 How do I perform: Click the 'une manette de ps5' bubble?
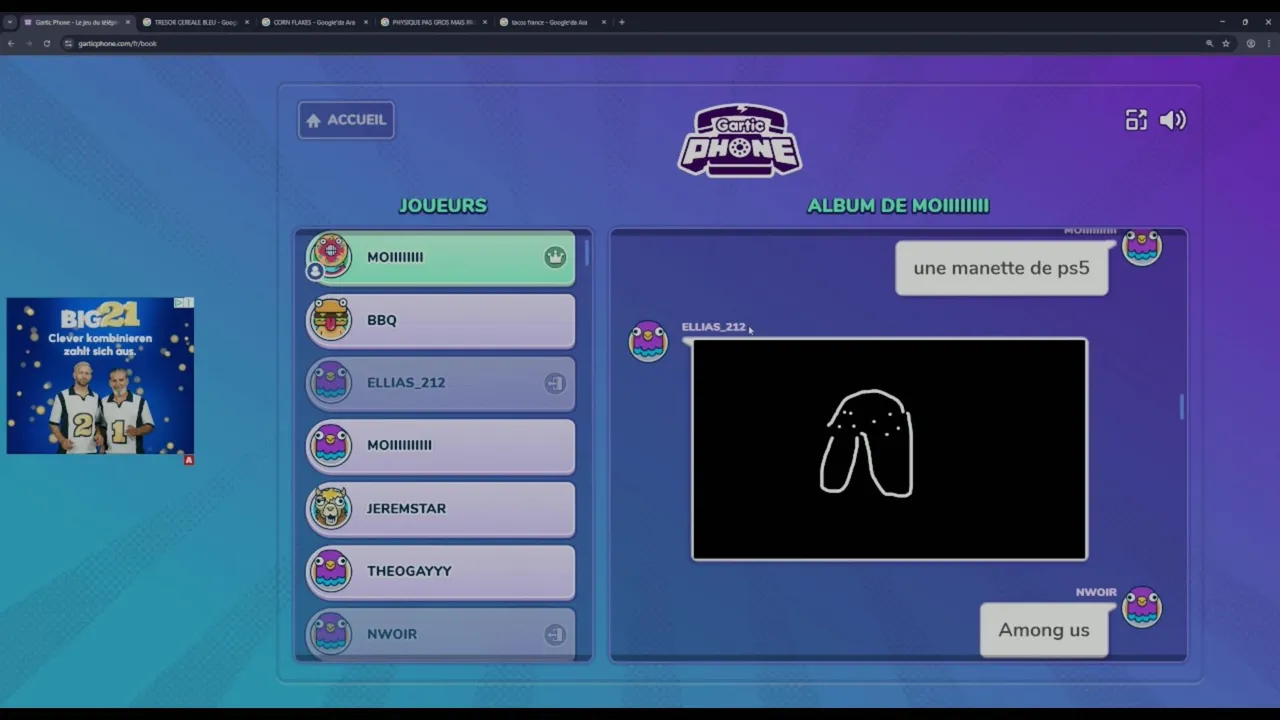click(x=1001, y=268)
